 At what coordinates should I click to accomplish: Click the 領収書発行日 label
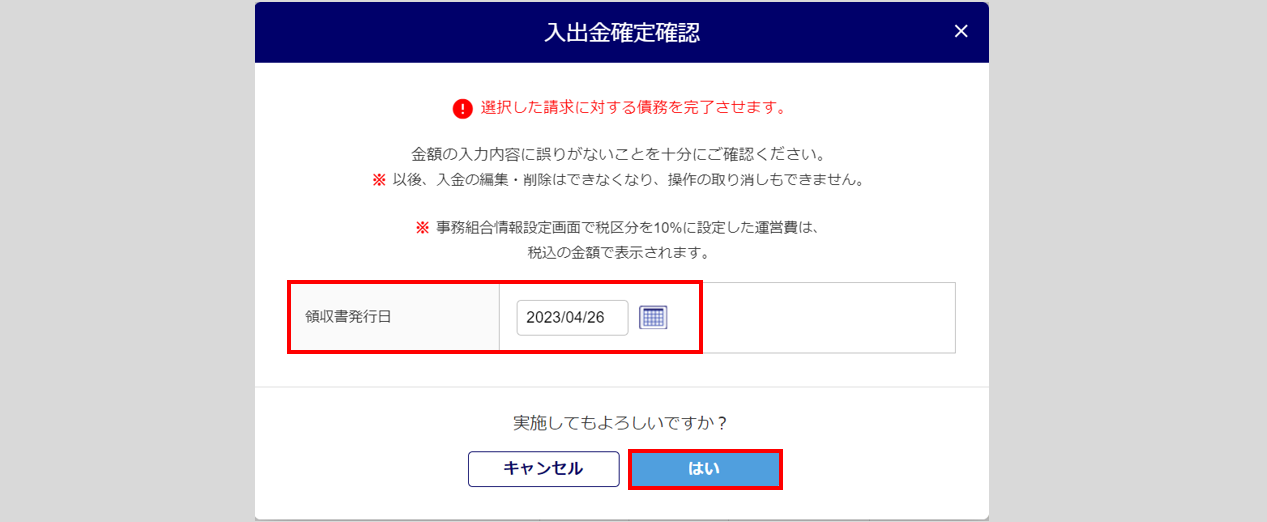click(348, 317)
